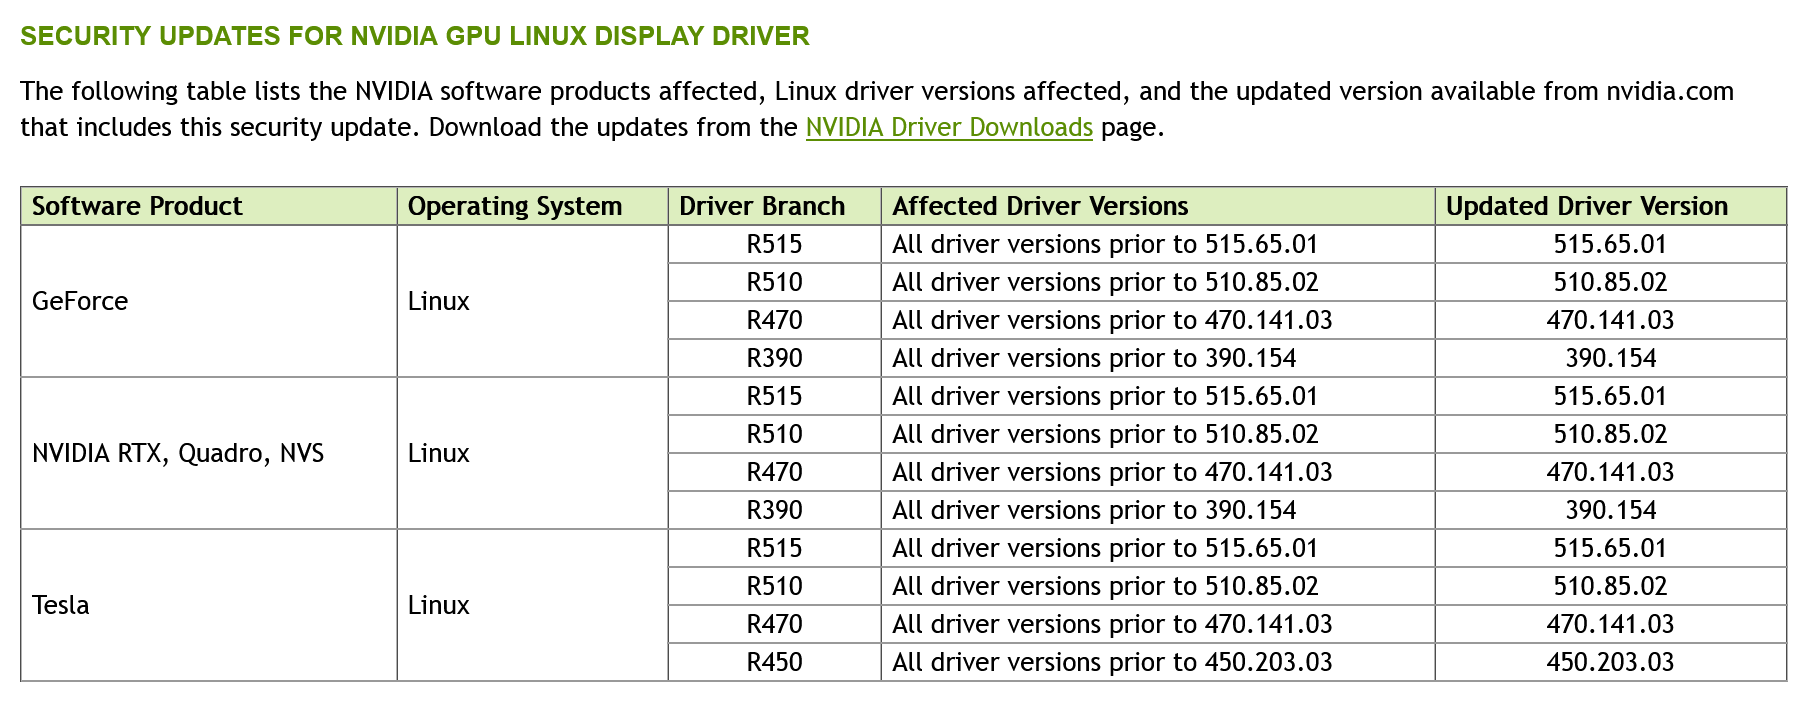Open the NVIDIA Driver Downloads link
The image size is (1808, 706).
[949, 128]
